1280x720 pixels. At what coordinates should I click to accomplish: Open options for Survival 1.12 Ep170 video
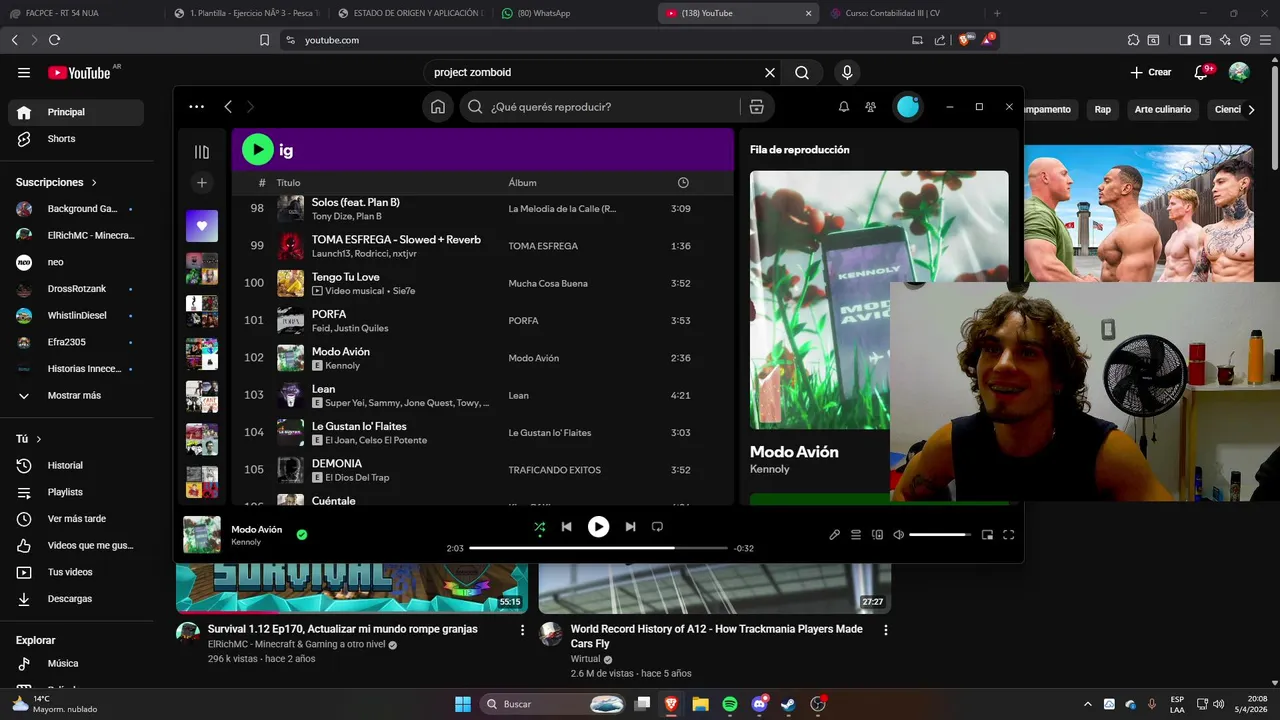pos(522,630)
